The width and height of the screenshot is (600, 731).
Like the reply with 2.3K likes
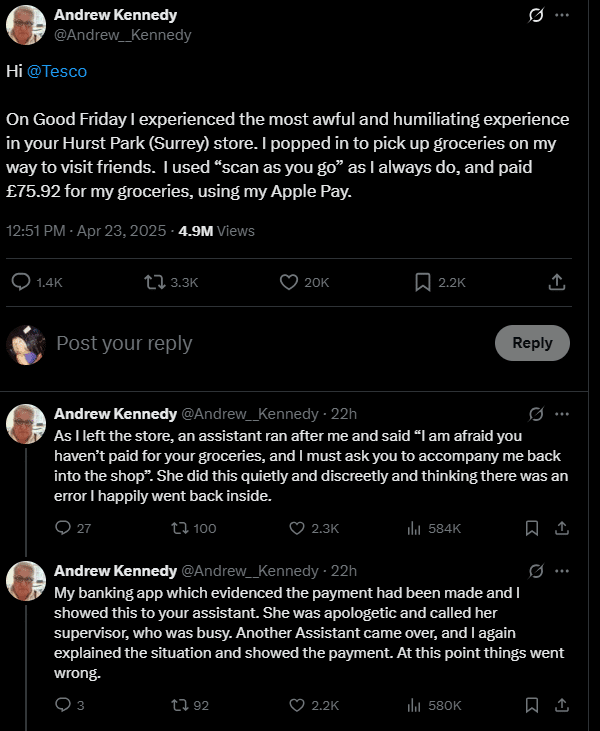coord(314,528)
